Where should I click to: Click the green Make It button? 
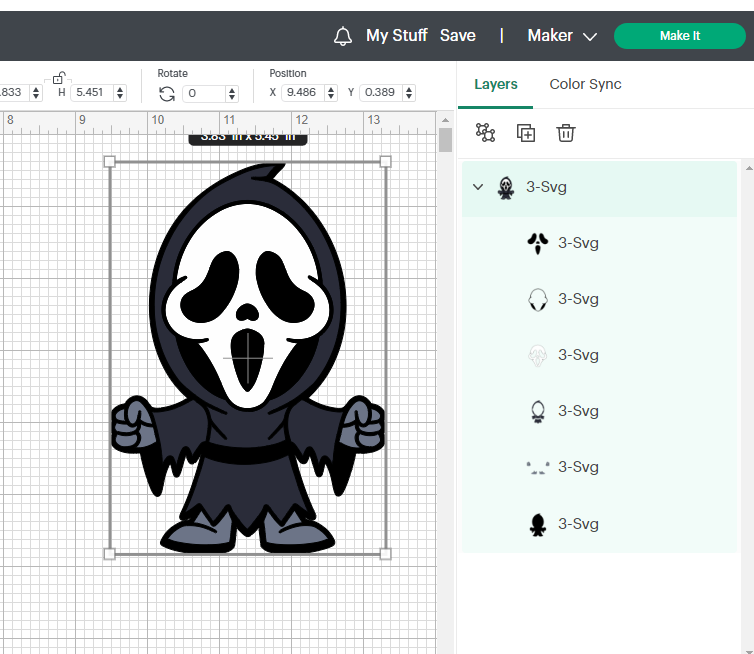(679, 36)
